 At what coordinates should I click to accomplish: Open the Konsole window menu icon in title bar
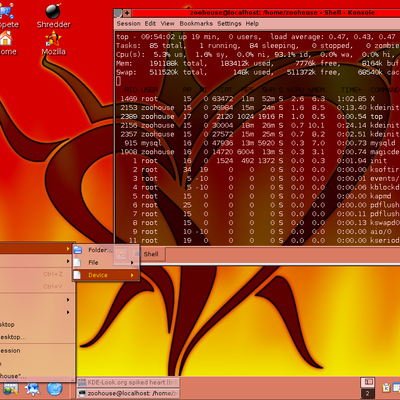(x=118, y=13)
